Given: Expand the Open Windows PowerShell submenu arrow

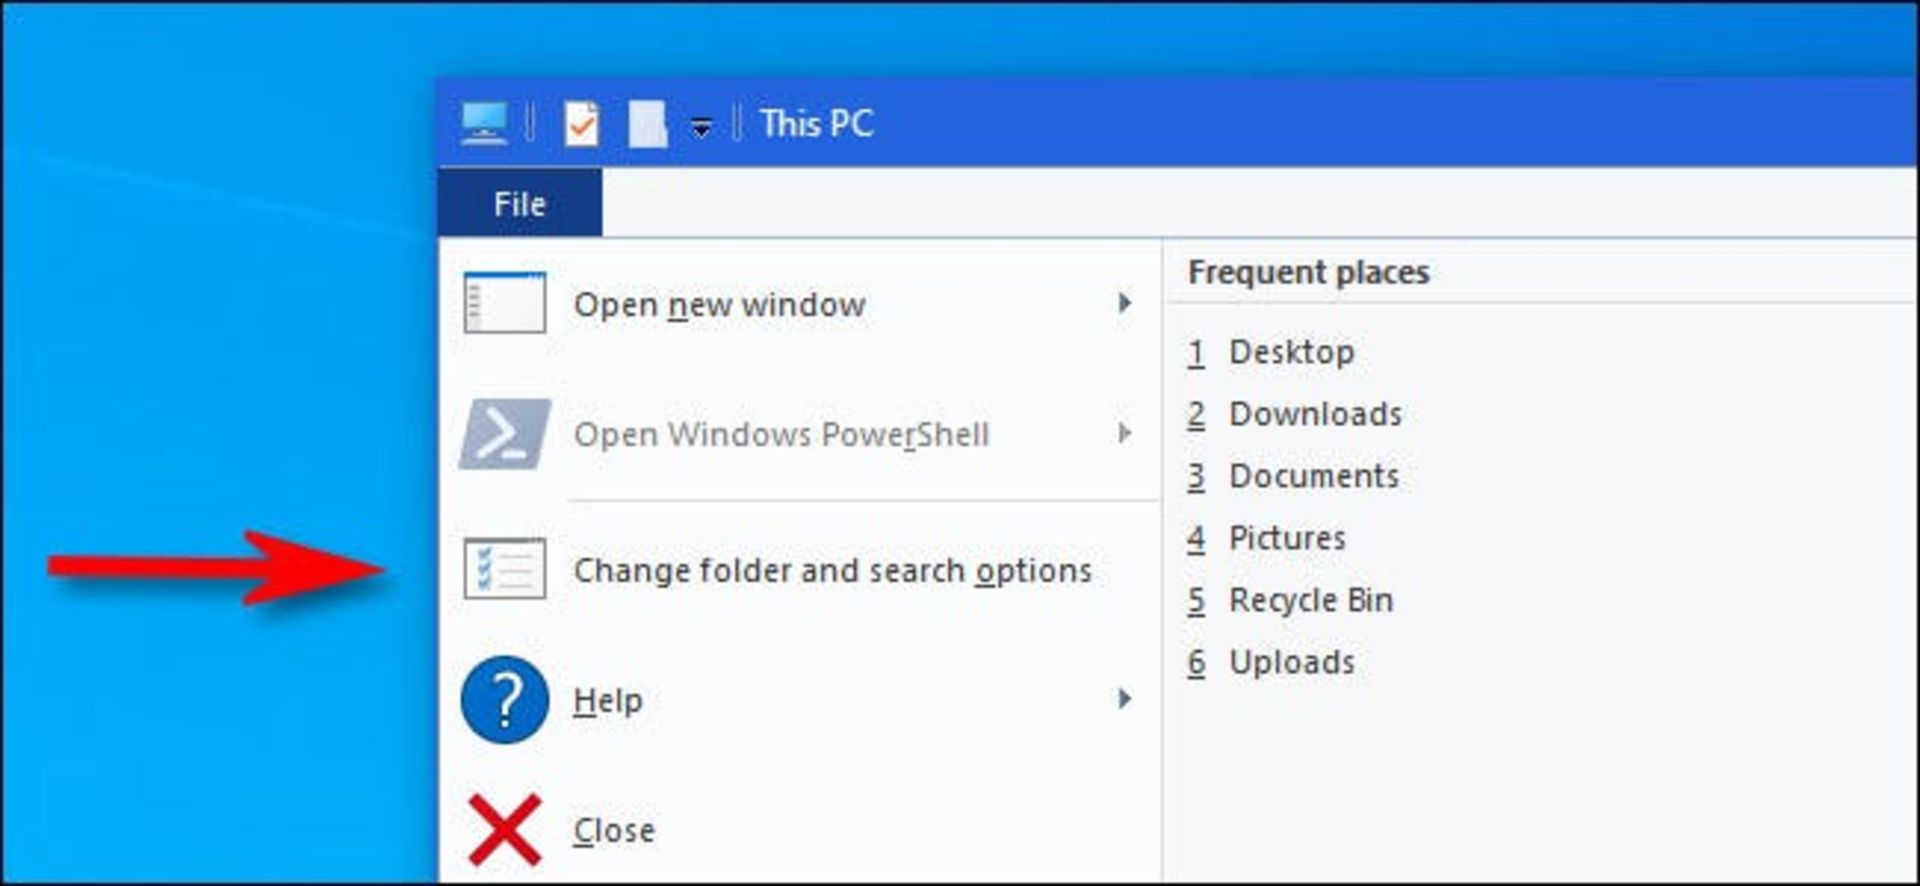Looking at the screenshot, I should (1125, 433).
